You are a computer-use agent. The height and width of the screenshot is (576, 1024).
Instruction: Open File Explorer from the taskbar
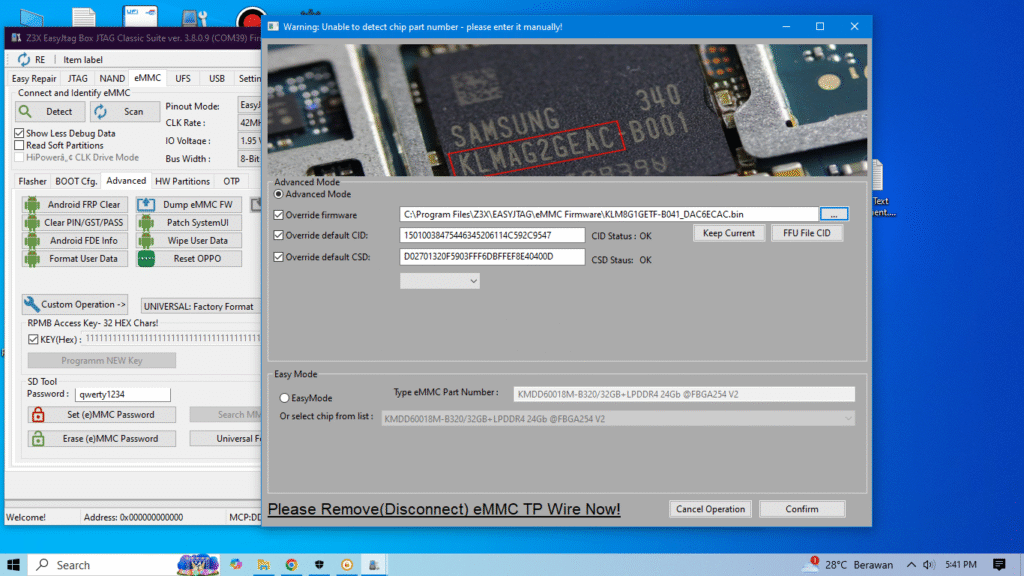tap(264, 565)
